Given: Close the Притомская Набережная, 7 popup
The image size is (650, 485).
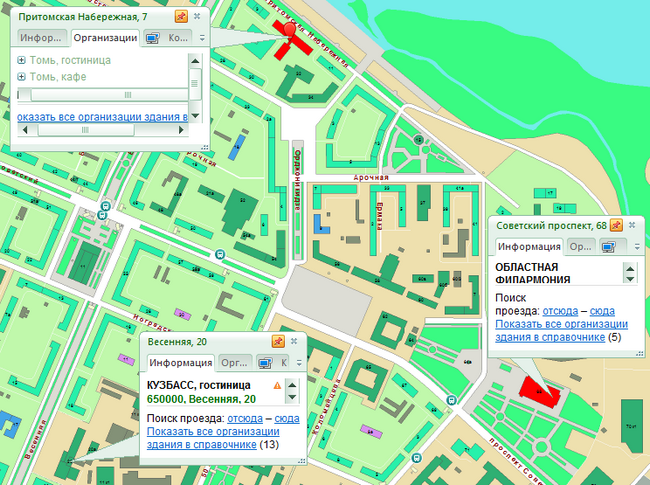Looking at the screenshot, I should click(x=197, y=17).
